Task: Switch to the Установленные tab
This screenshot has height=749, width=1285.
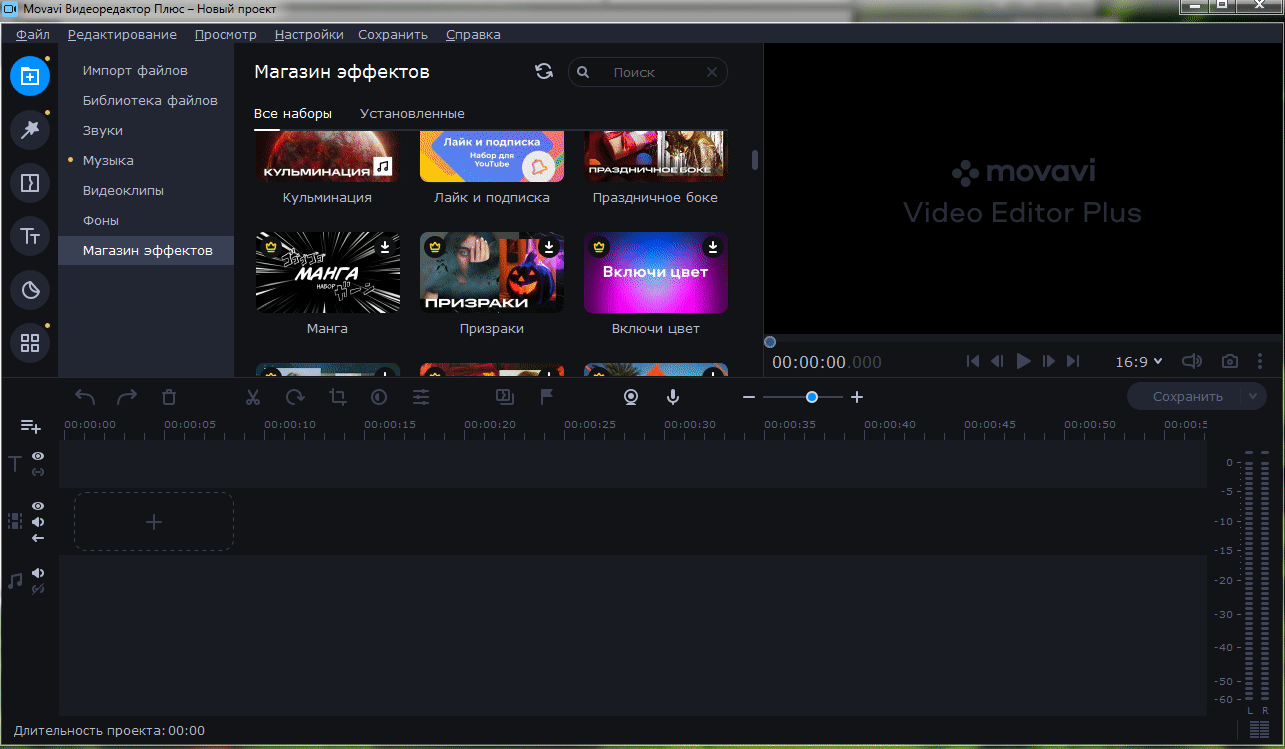Action: pos(412,113)
